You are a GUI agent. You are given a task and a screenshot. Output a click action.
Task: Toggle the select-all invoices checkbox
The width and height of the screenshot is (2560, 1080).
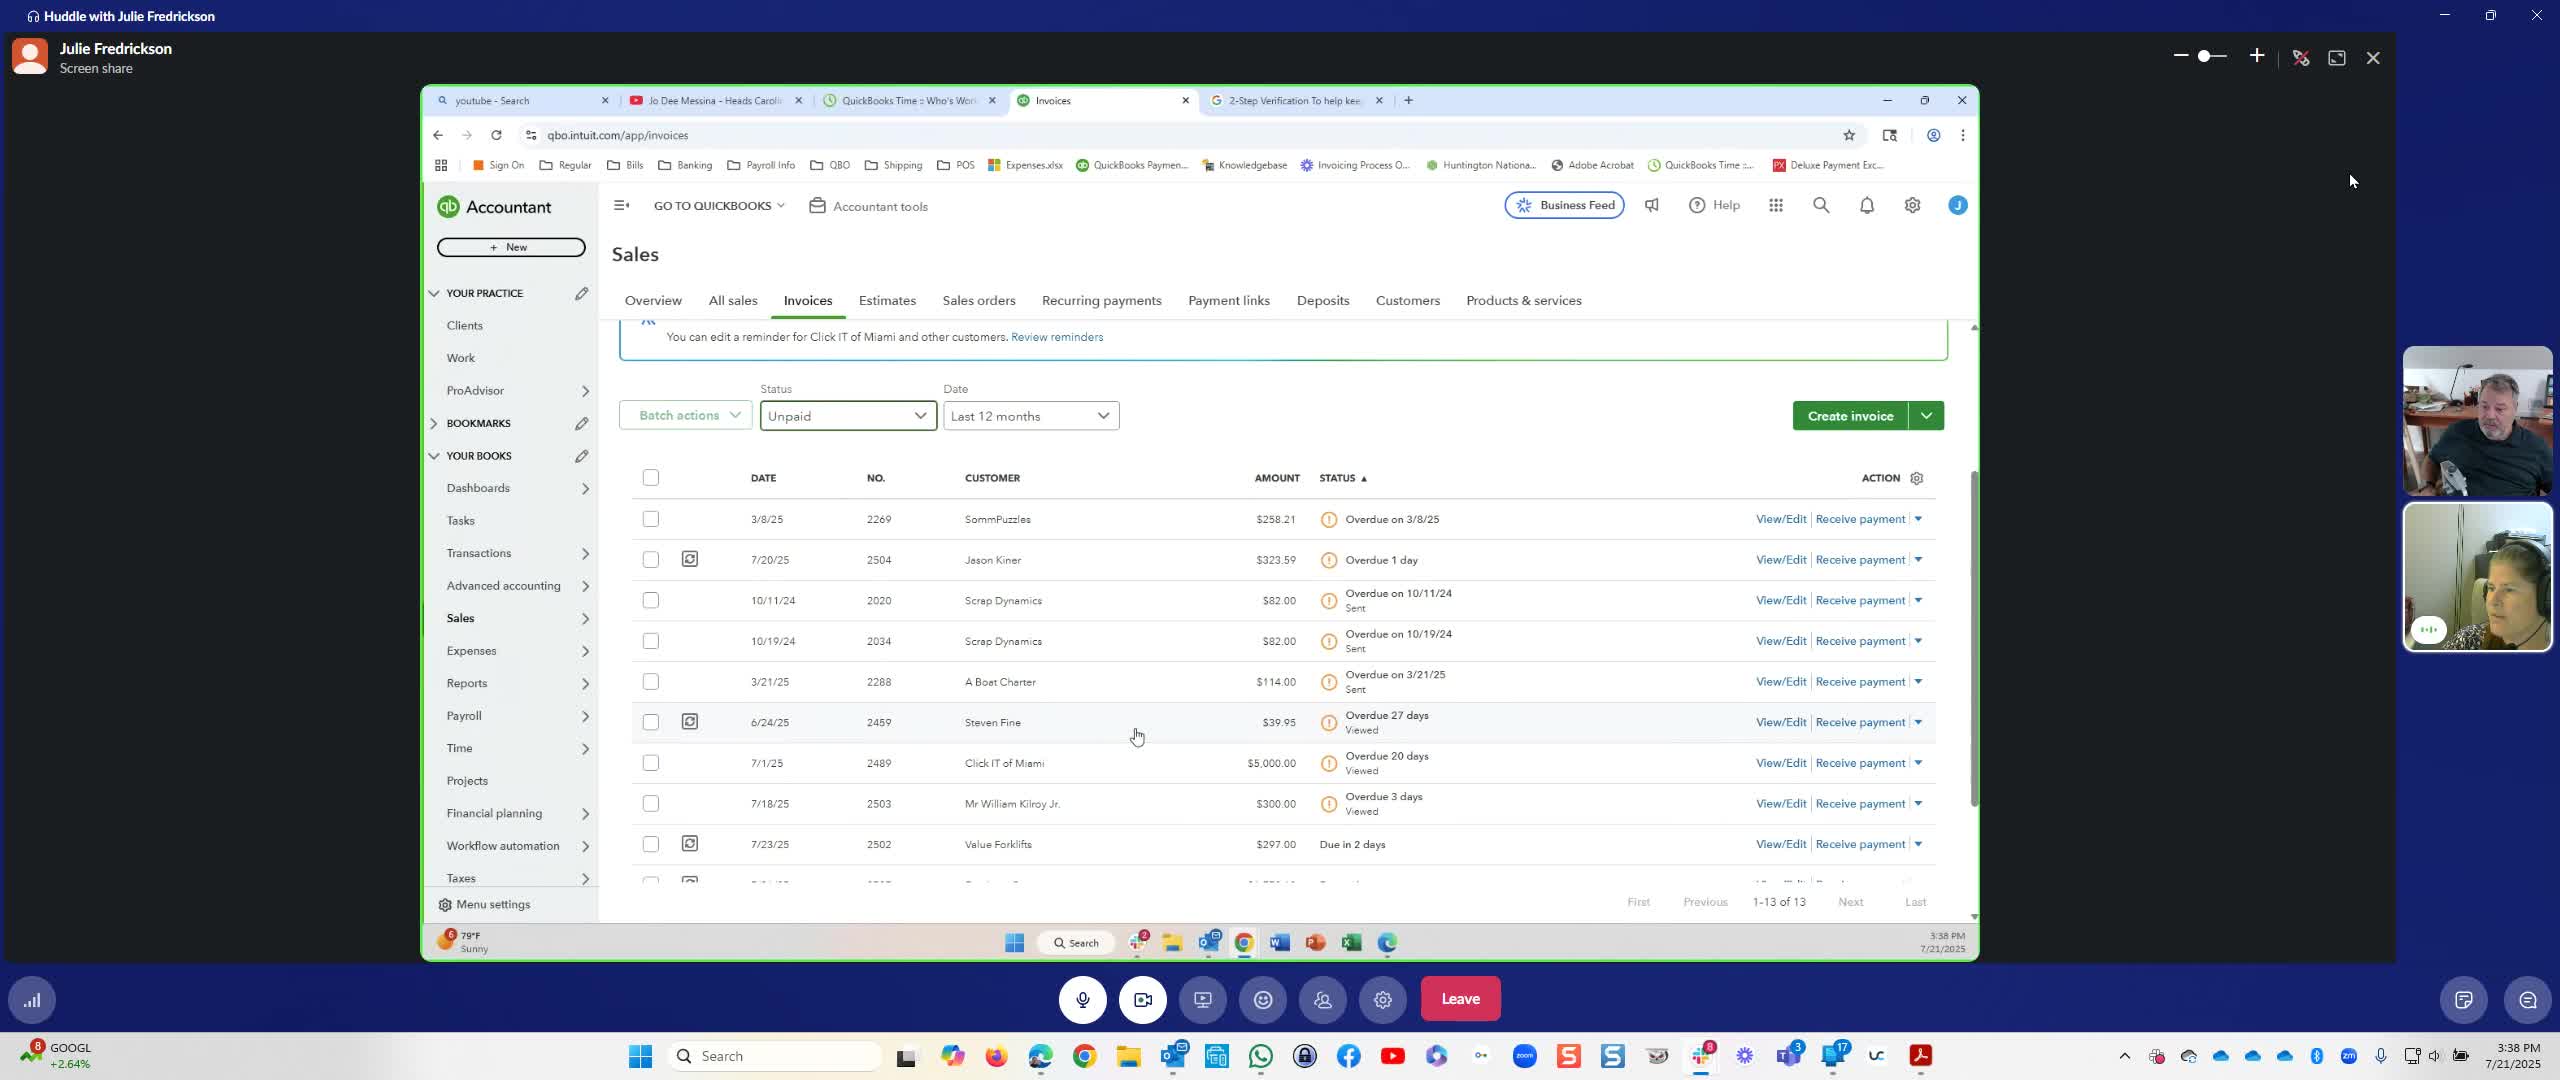651,477
